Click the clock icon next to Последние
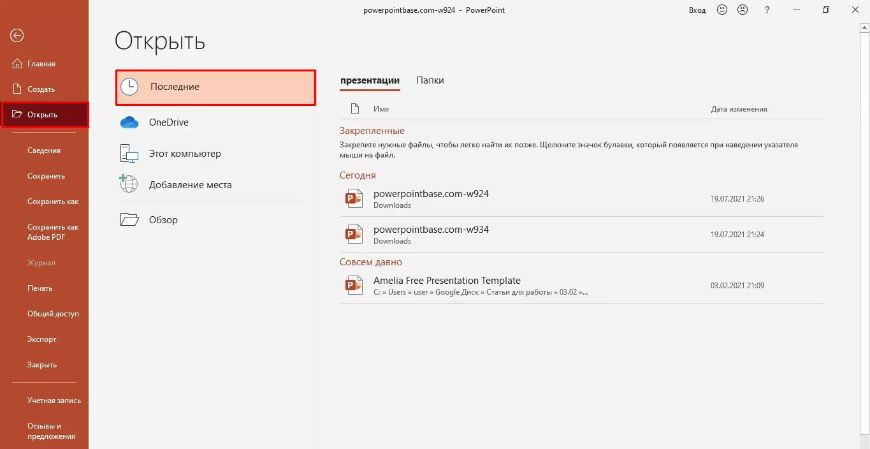 click(x=129, y=87)
